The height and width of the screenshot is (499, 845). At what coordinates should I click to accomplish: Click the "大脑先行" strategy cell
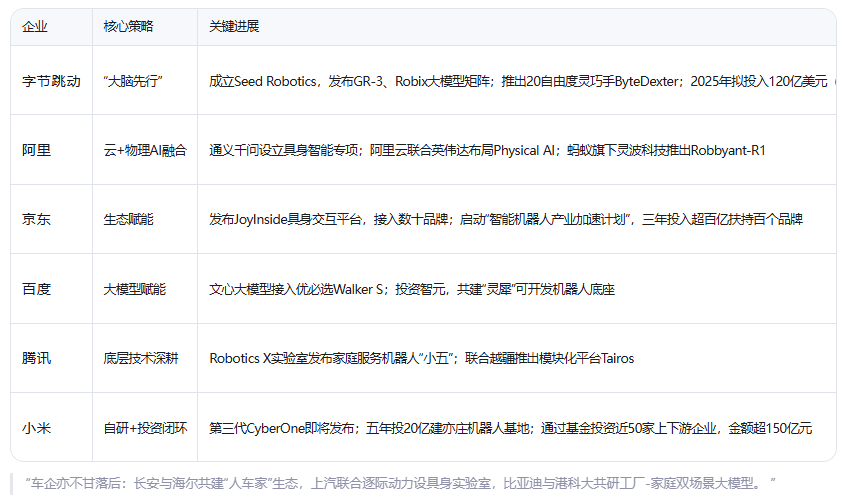(133, 81)
